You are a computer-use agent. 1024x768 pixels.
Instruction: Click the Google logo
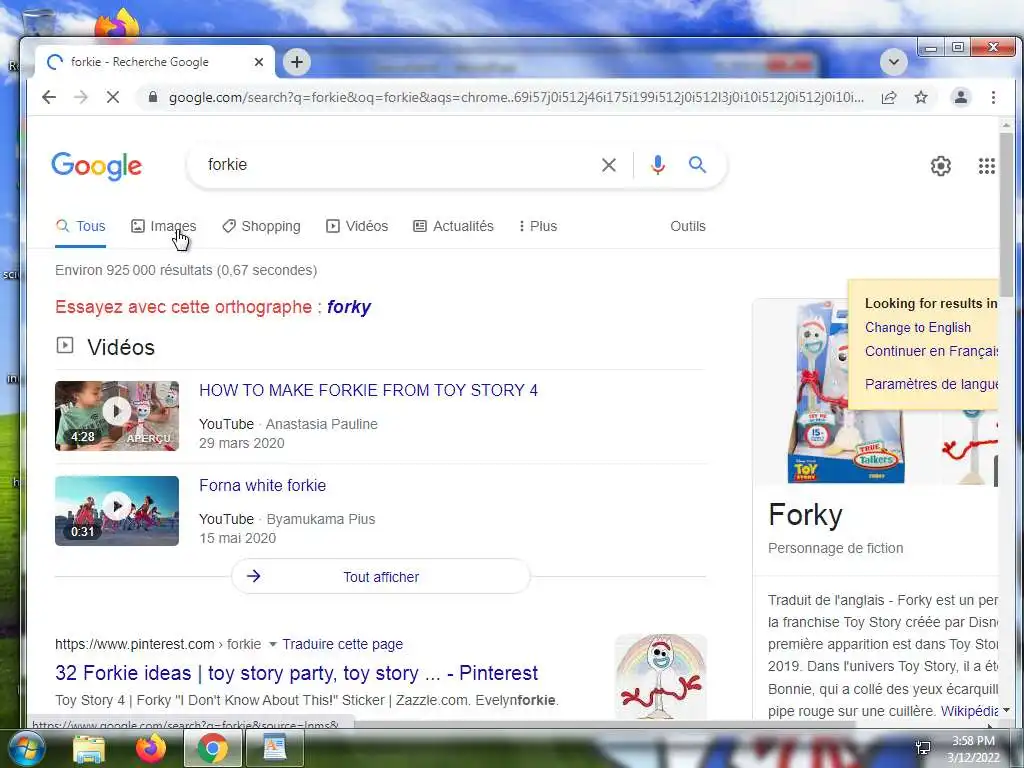click(96, 166)
